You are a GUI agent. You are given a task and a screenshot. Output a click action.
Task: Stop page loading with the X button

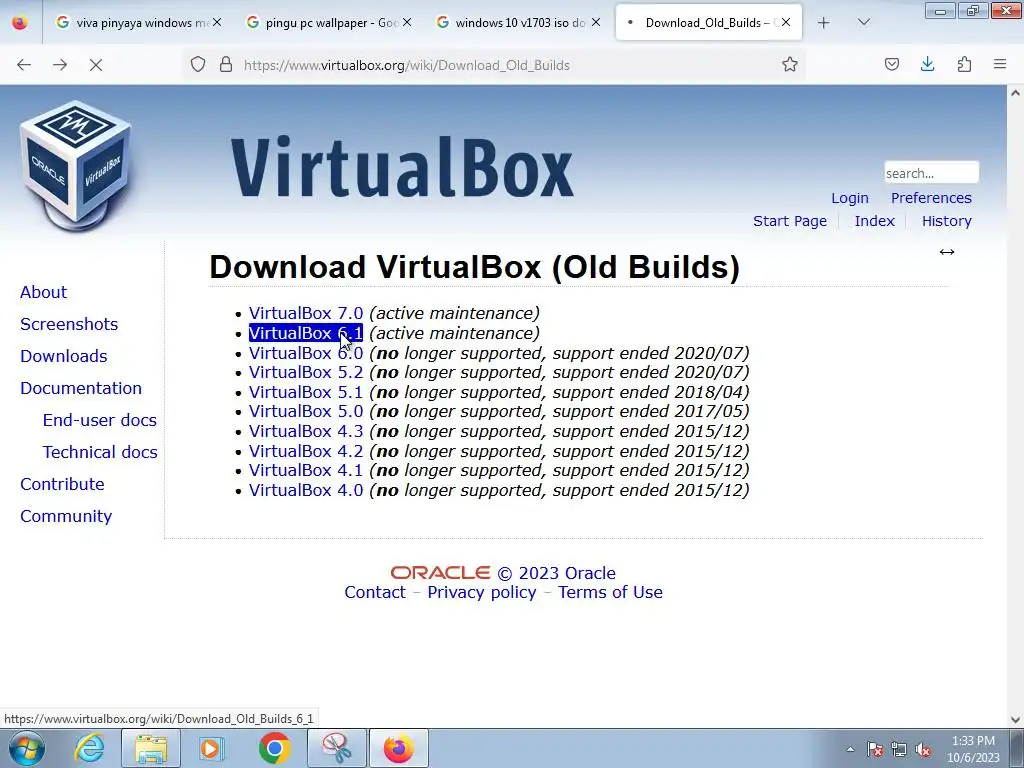coord(95,65)
